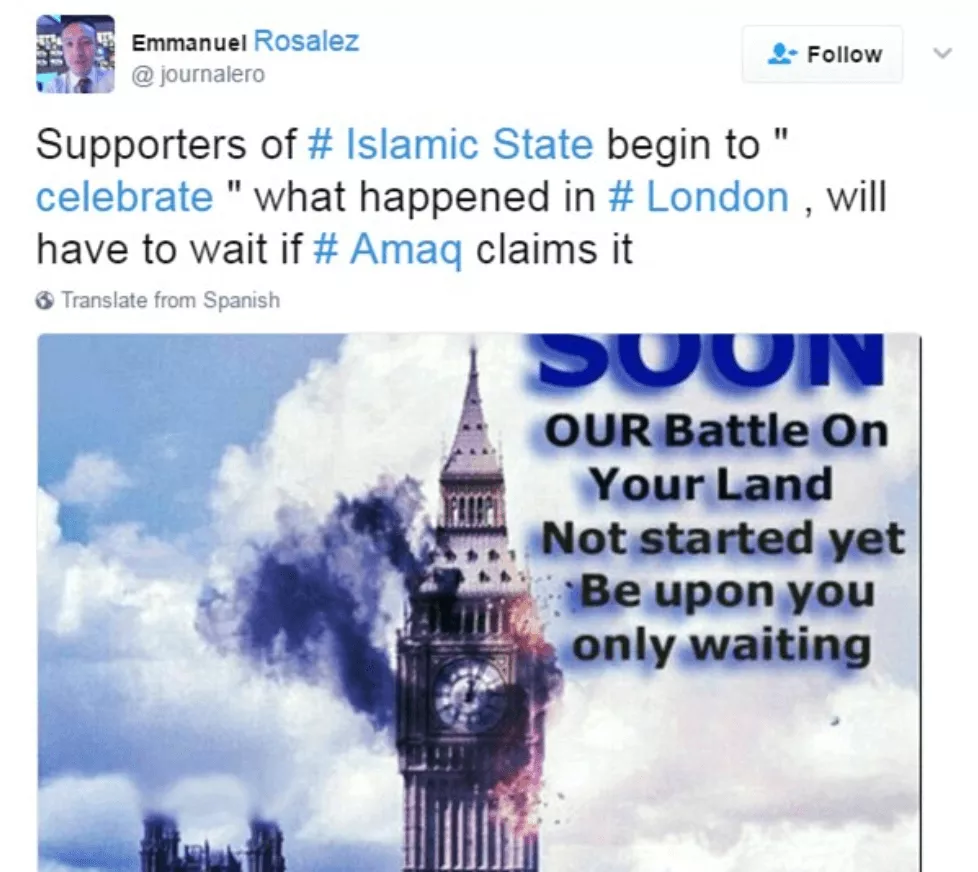Click the tweet body text
Viewport: 978px width, 872px height.
462,197
